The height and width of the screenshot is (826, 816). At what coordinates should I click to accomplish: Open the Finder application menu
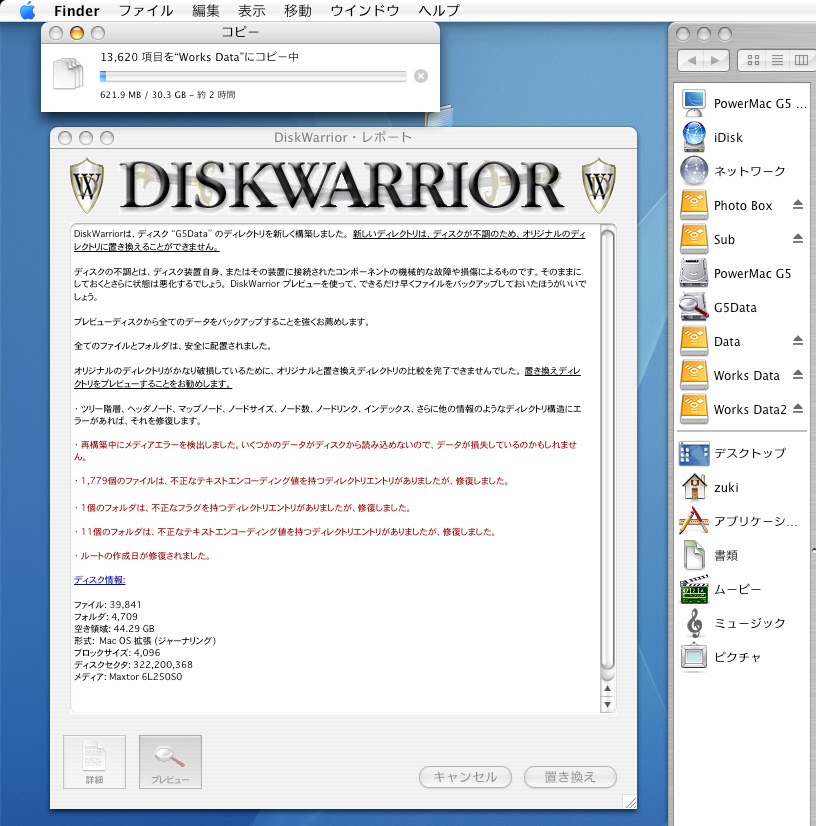(x=76, y=11)
